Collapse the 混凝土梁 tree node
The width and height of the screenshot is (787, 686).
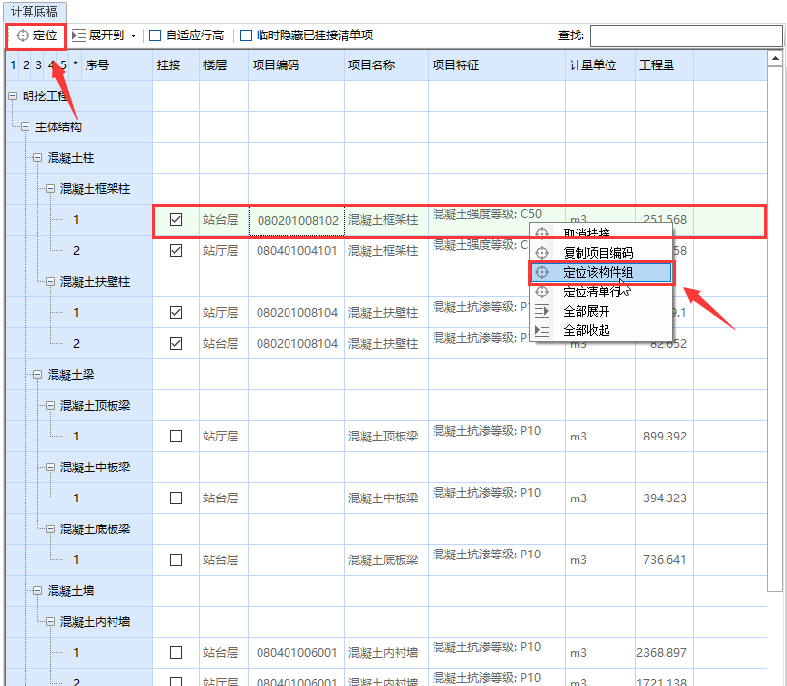(38, 374)
